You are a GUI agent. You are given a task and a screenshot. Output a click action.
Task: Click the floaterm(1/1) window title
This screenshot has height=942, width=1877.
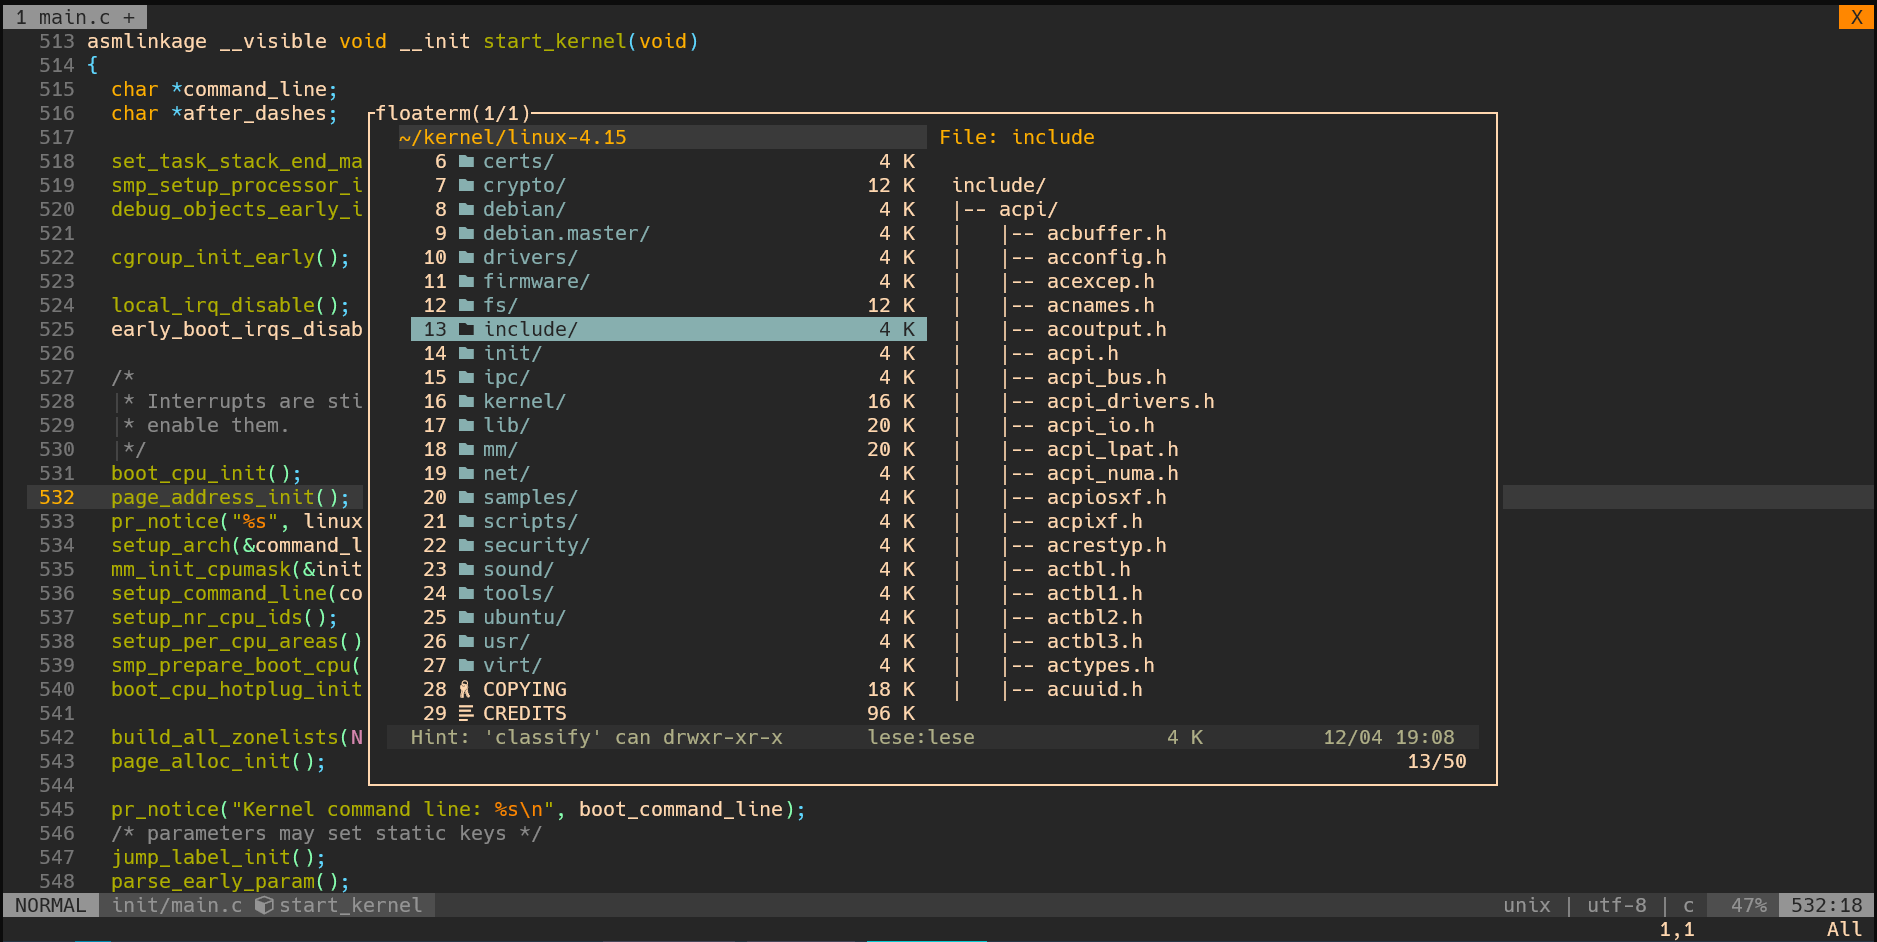point(453,113)
